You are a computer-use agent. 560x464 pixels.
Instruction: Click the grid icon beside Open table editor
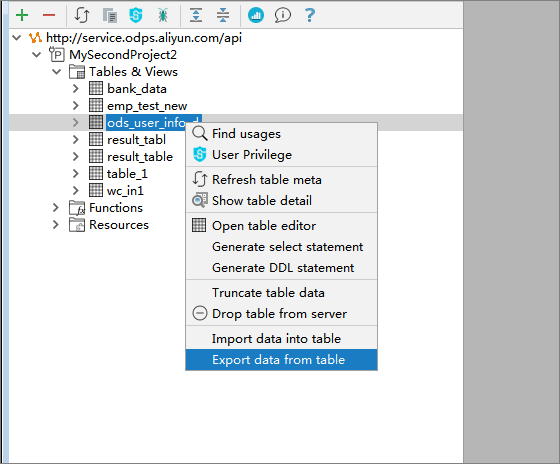pos(199,225)
